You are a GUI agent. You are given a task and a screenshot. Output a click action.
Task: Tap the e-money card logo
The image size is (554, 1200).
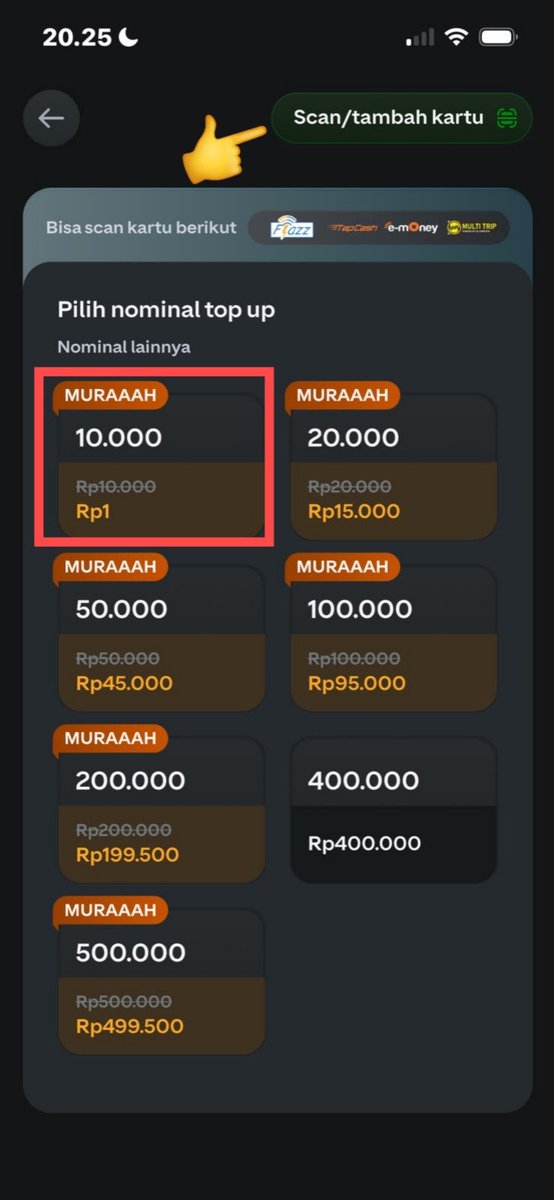[x=412, y=228]
